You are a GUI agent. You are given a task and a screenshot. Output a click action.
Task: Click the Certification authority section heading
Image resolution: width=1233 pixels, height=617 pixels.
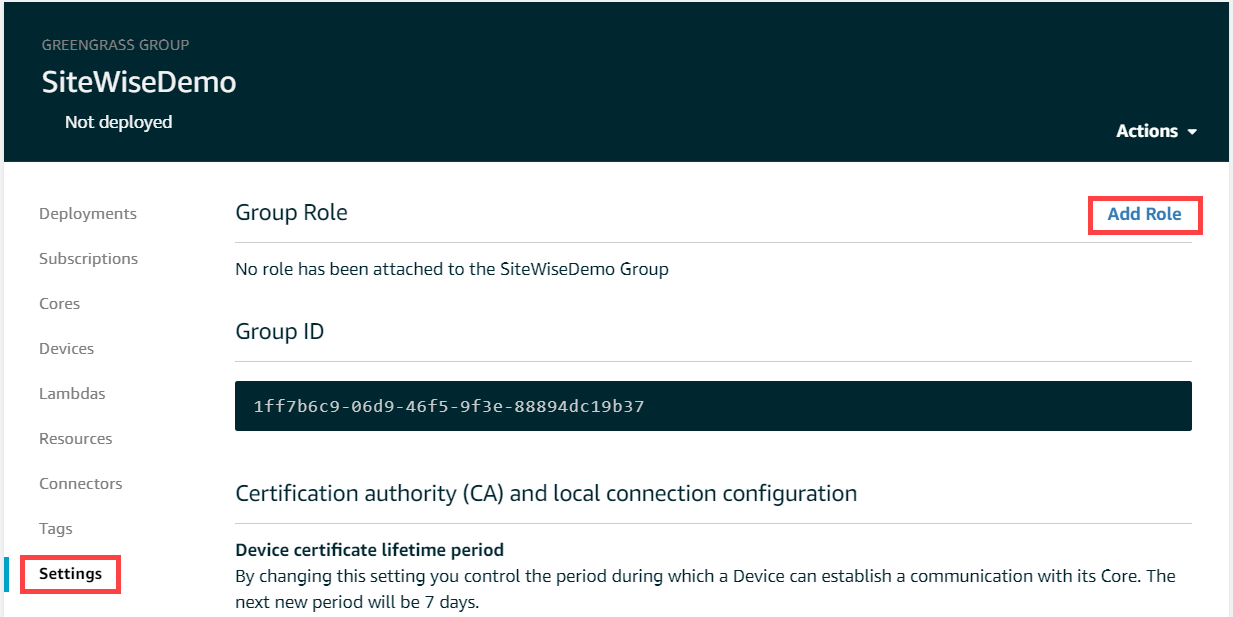[546, 493]
